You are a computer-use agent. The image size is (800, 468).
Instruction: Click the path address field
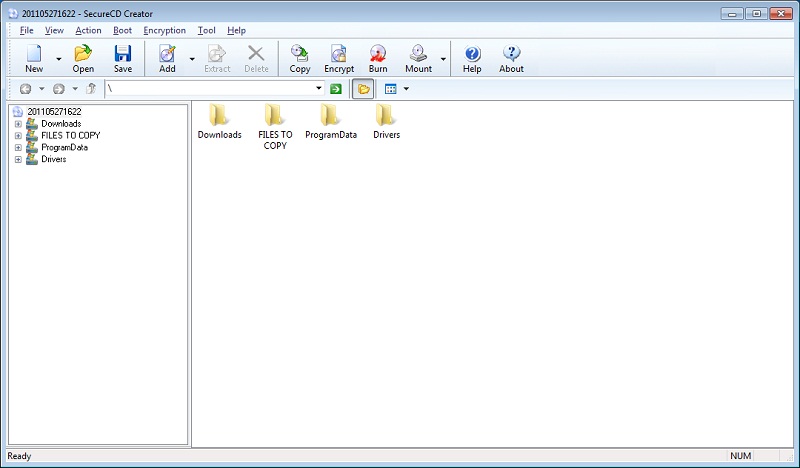209,88
